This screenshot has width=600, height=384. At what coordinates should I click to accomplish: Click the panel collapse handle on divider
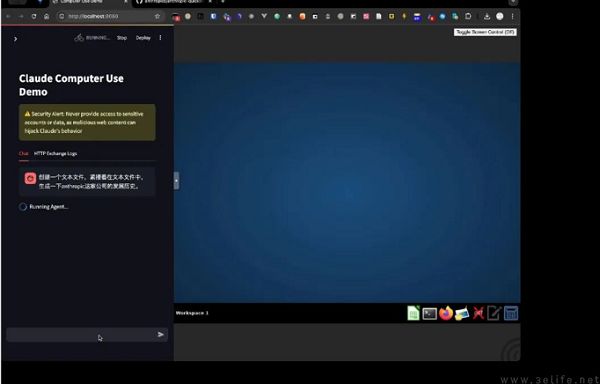[176, 181]
